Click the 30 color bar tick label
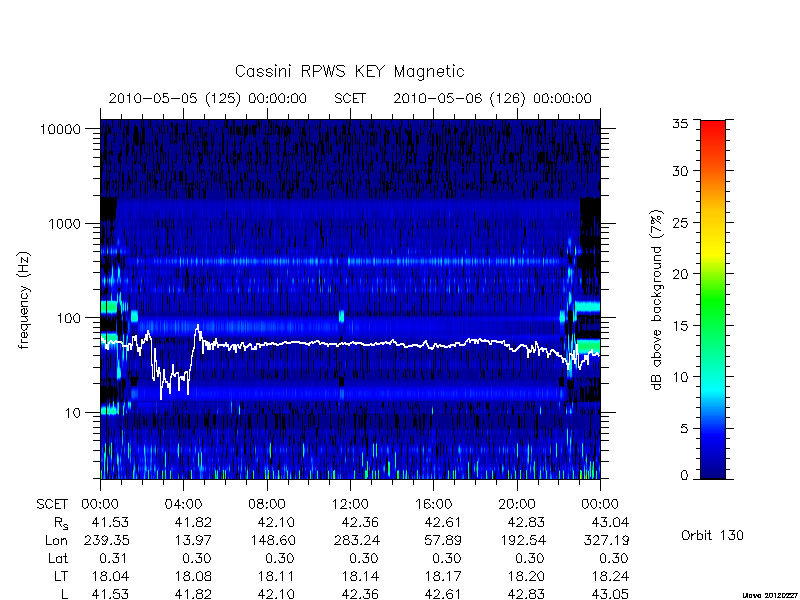800x600 pixels. (x=680, y=171)
